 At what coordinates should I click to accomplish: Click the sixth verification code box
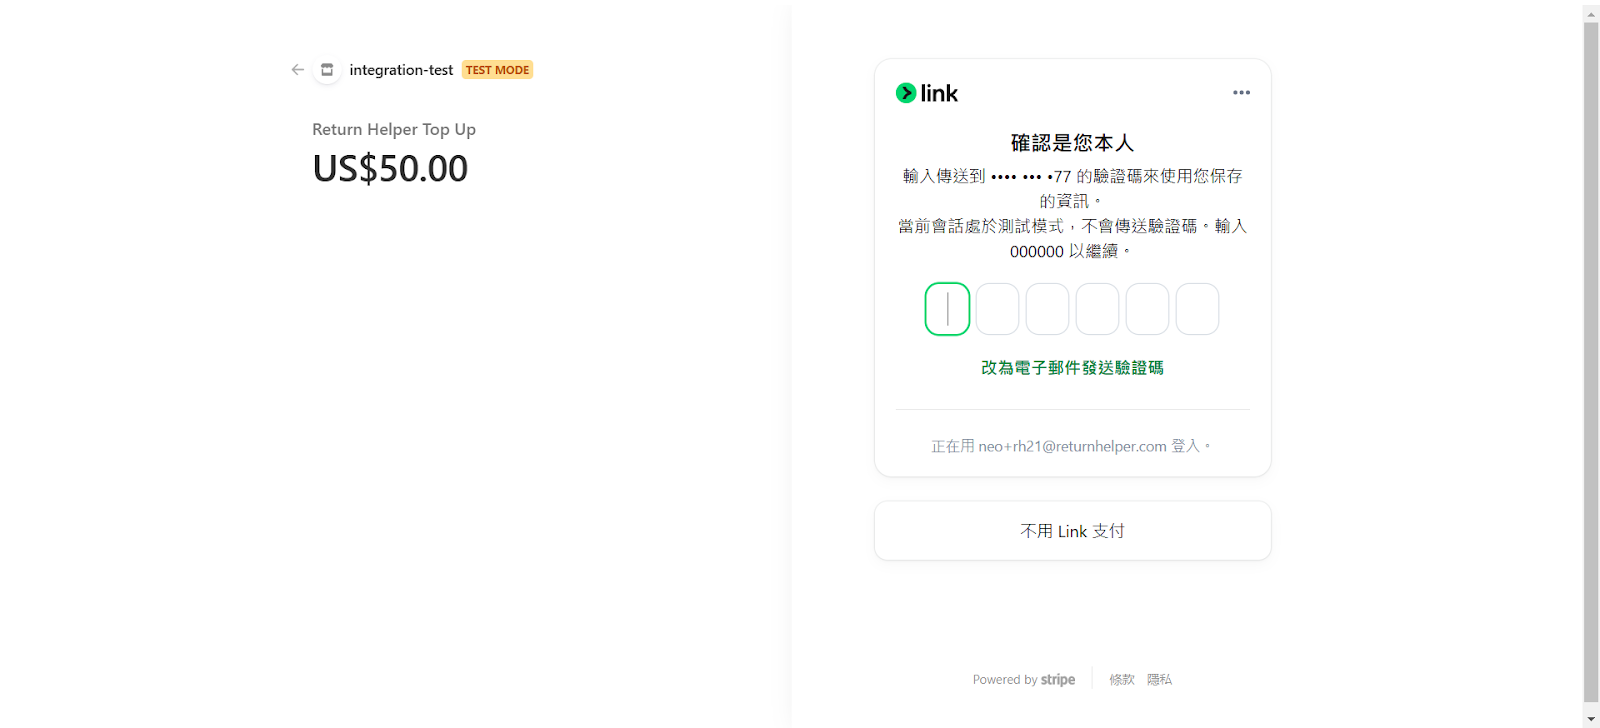(x=1197, y=309)
